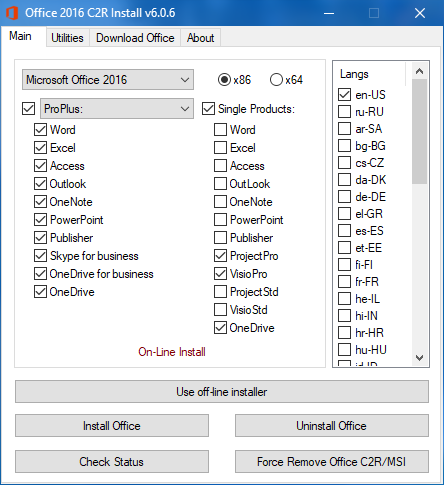
Task: Select the Main tab
Action: click(20, 36)
